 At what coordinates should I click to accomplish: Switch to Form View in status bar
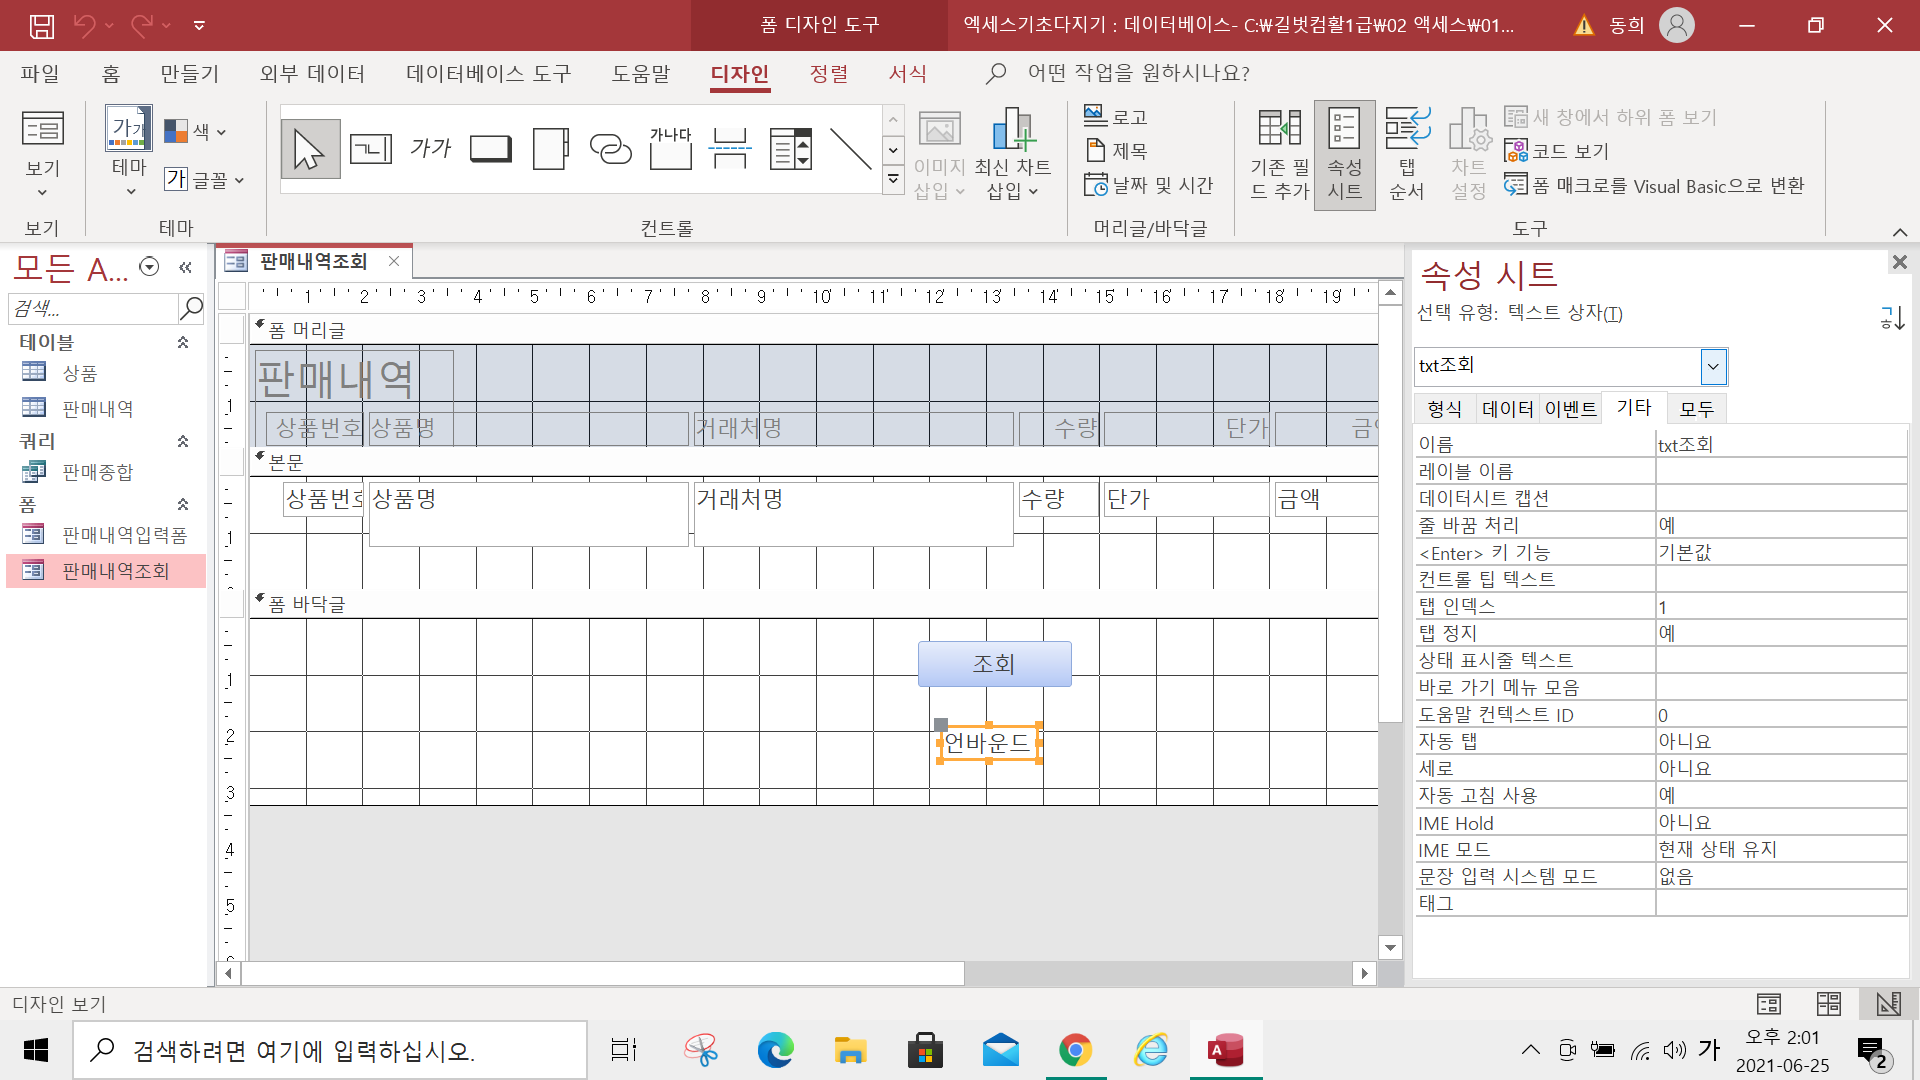[1768, 1003]
